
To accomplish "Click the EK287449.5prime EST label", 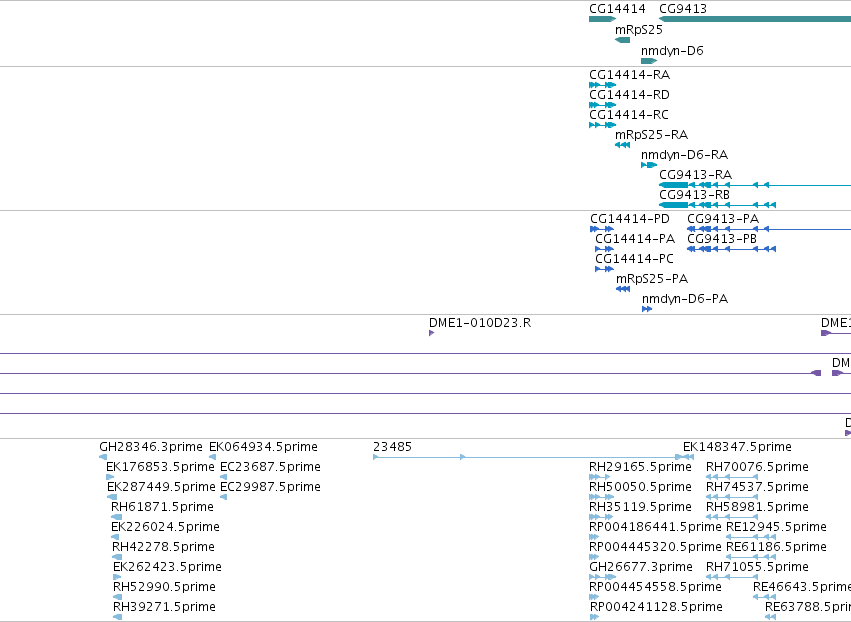I will click(x=161, y=487).
